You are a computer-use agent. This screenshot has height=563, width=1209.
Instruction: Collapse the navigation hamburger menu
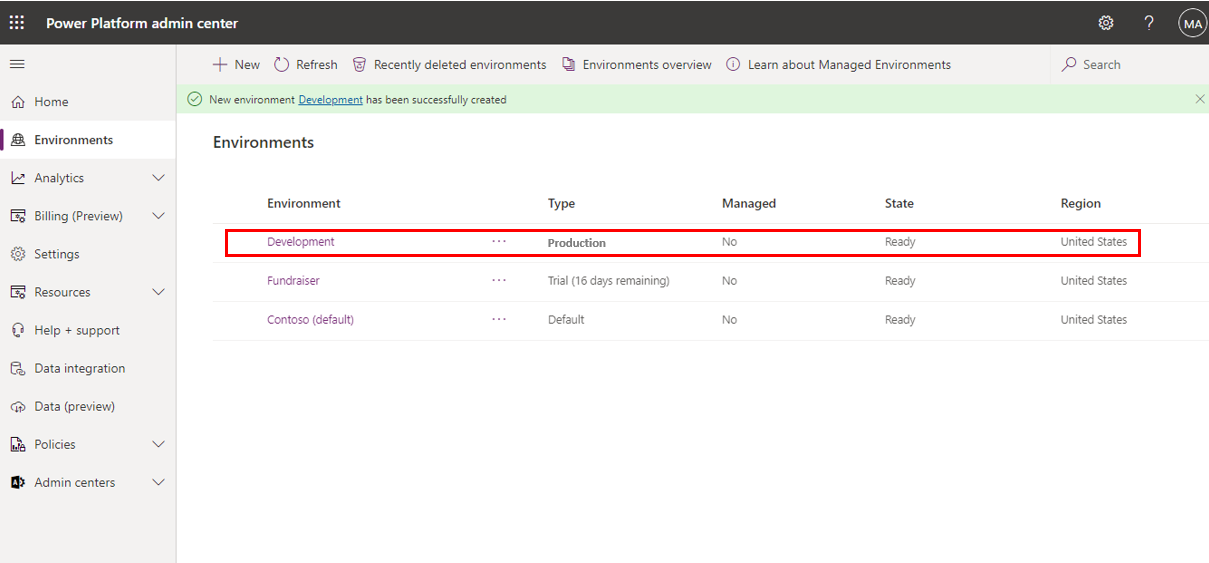[x=17, y=64]
